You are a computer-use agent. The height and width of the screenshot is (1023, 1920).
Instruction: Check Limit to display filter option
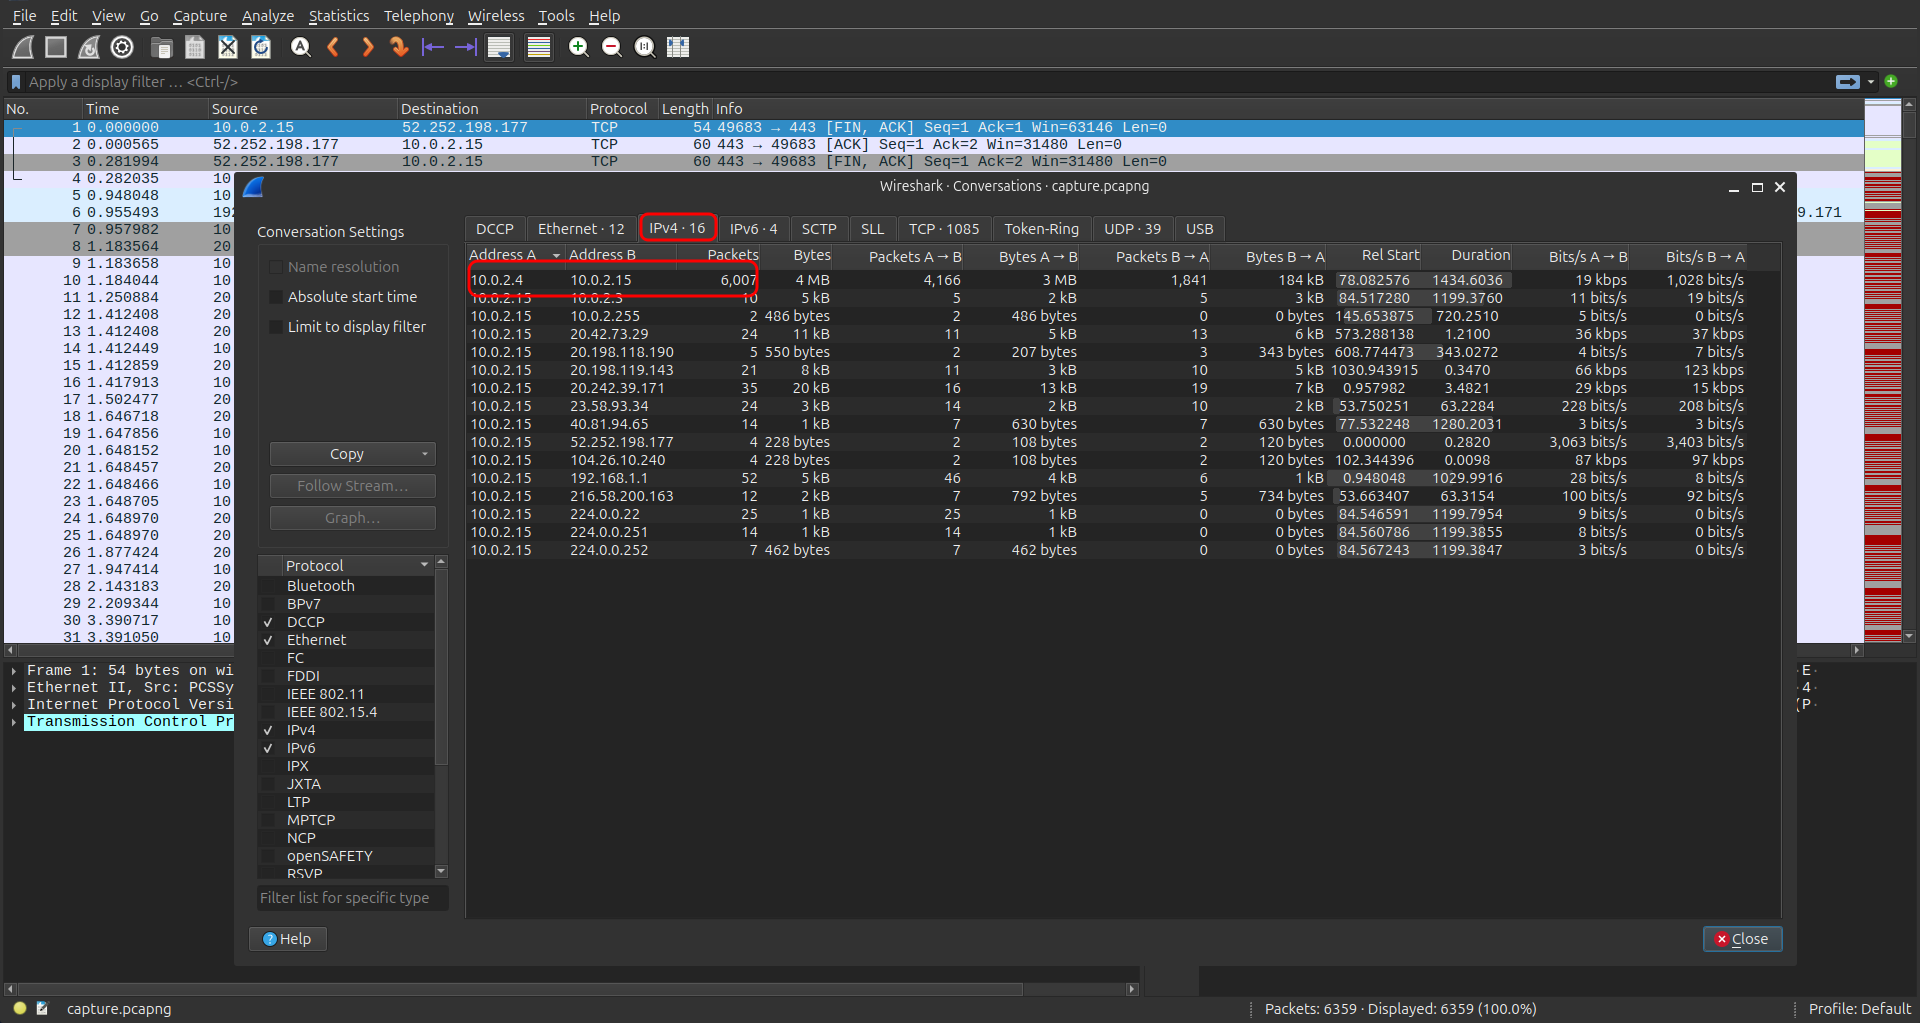pos(276,327)
